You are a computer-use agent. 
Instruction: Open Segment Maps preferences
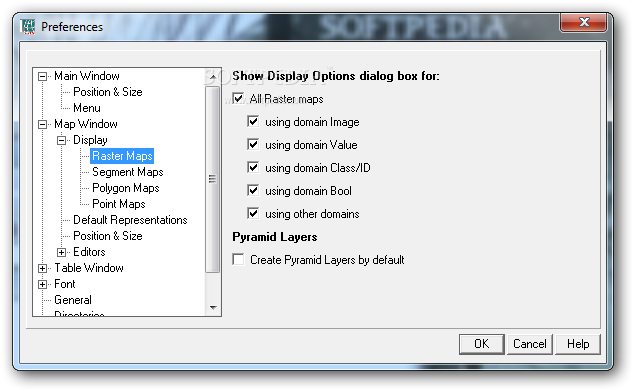click(x=128, y=172)
